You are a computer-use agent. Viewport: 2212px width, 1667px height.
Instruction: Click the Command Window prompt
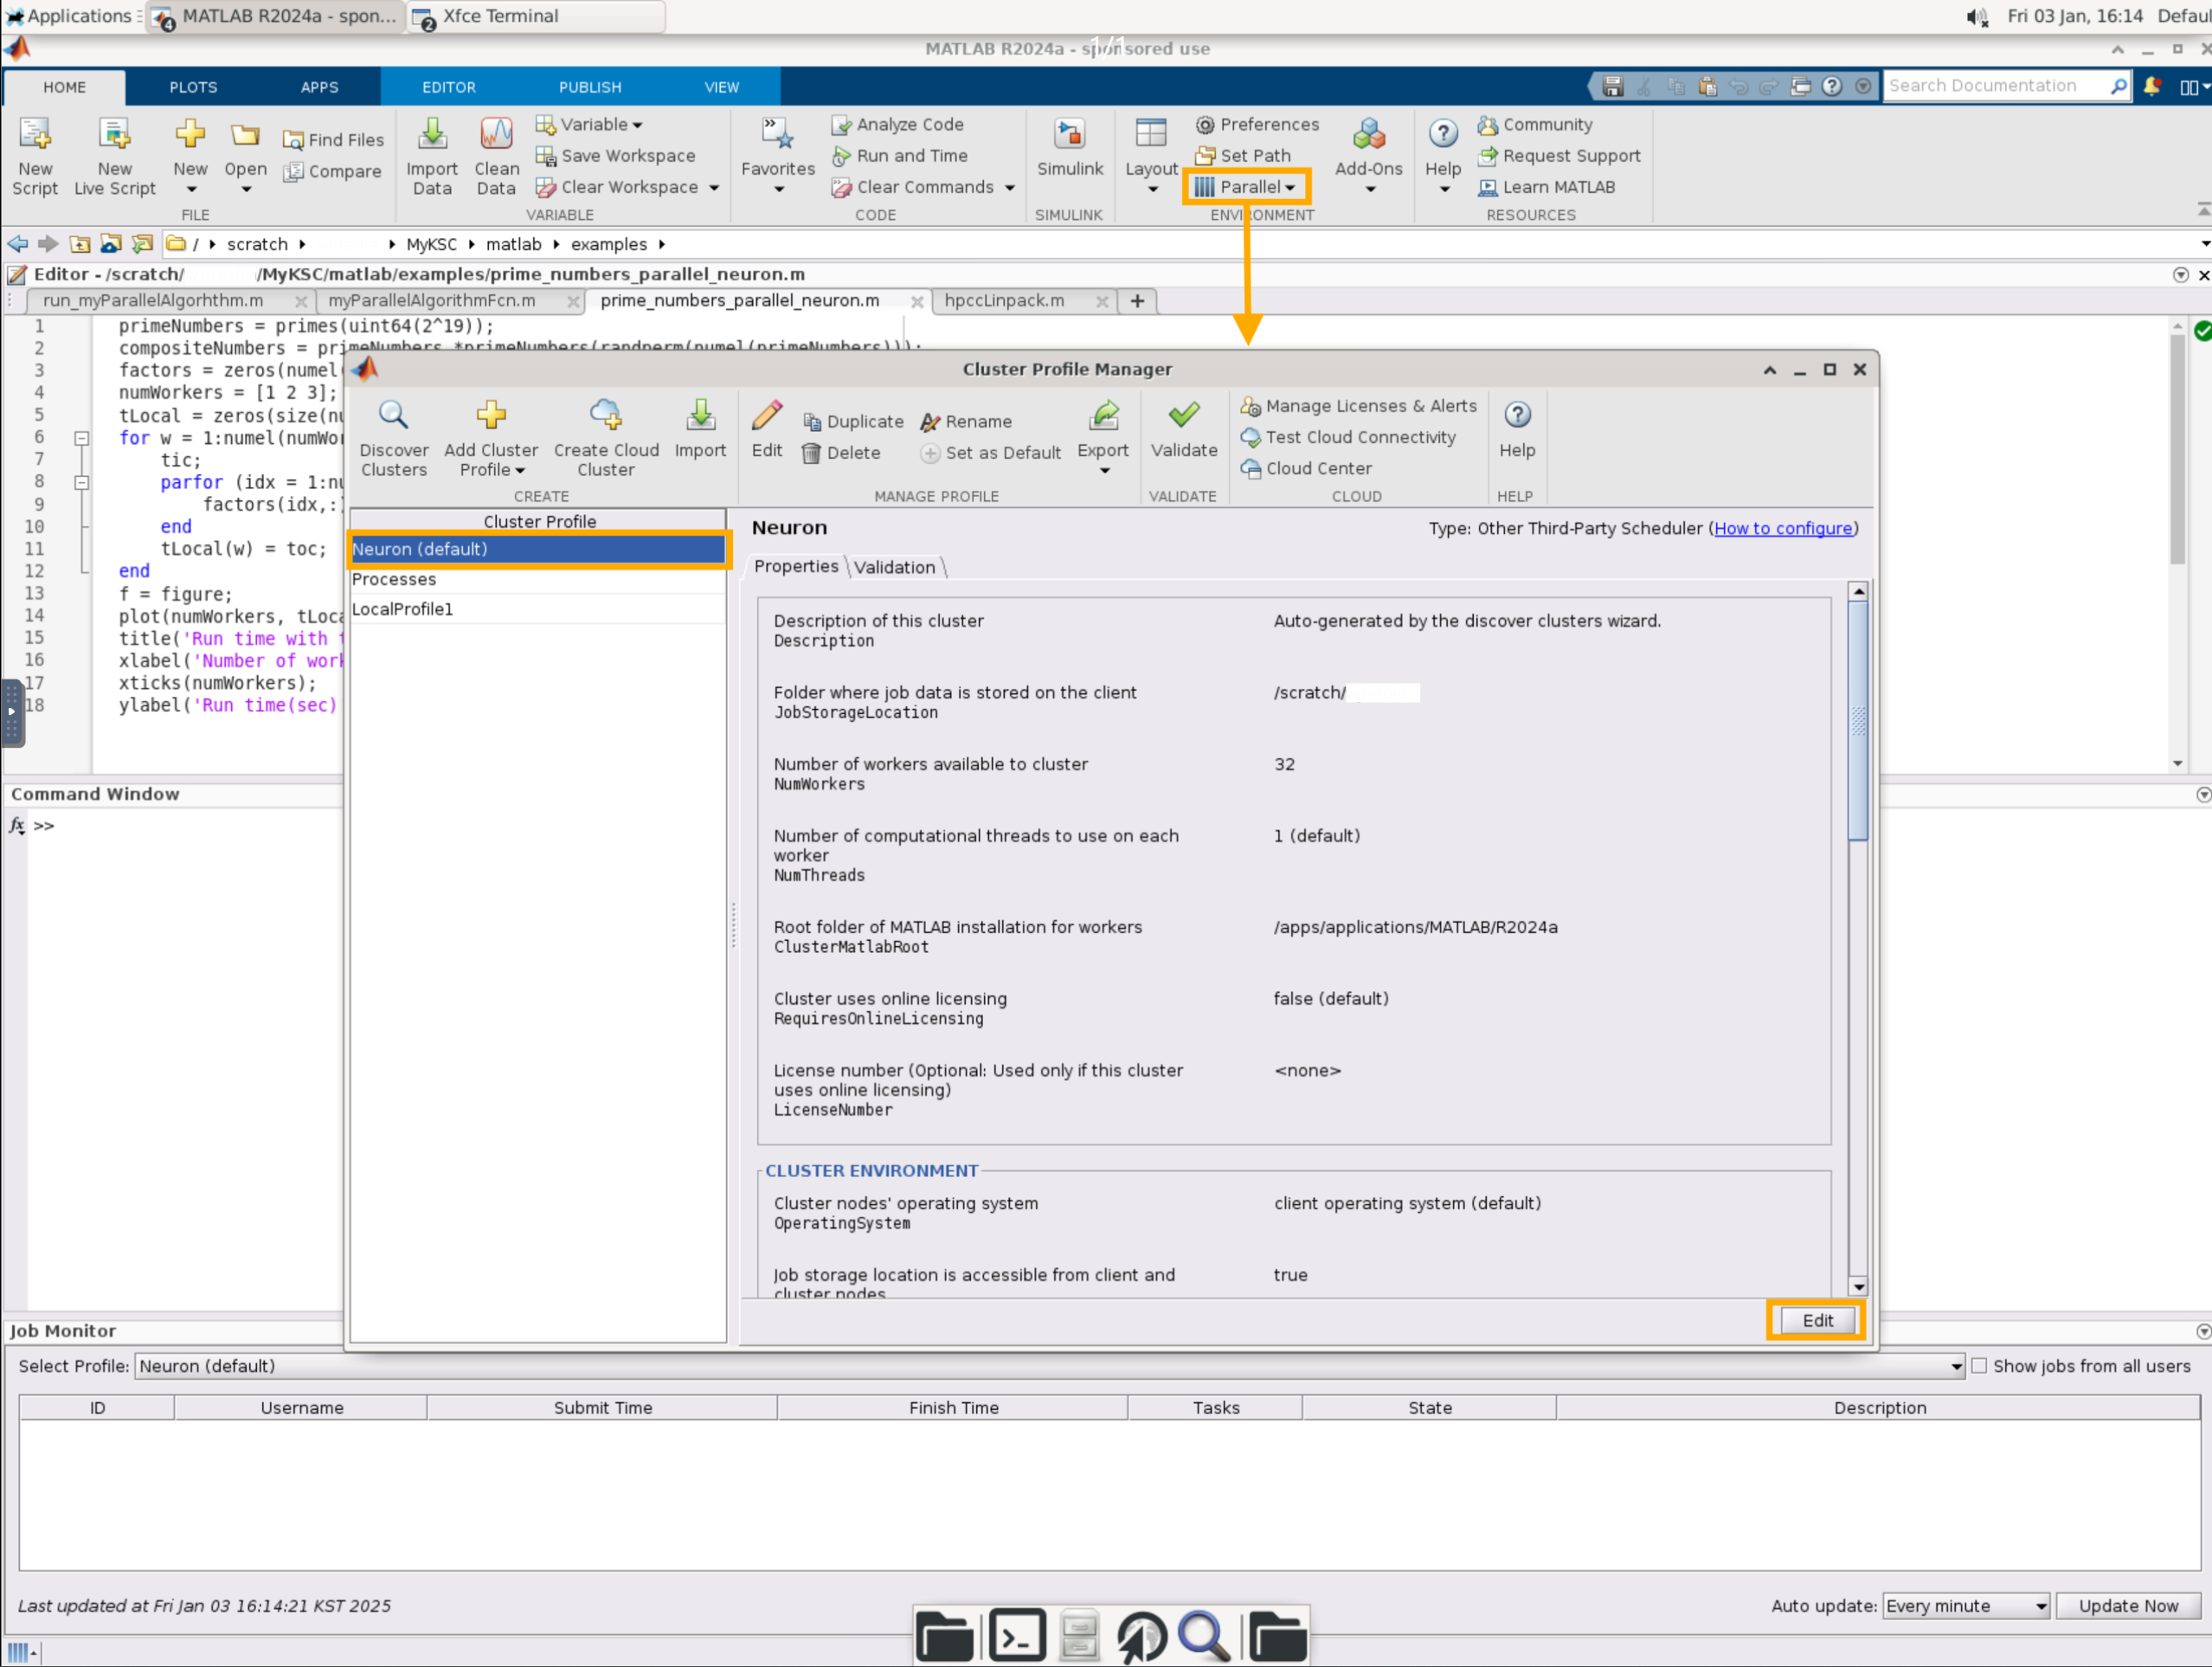(44, 826)
